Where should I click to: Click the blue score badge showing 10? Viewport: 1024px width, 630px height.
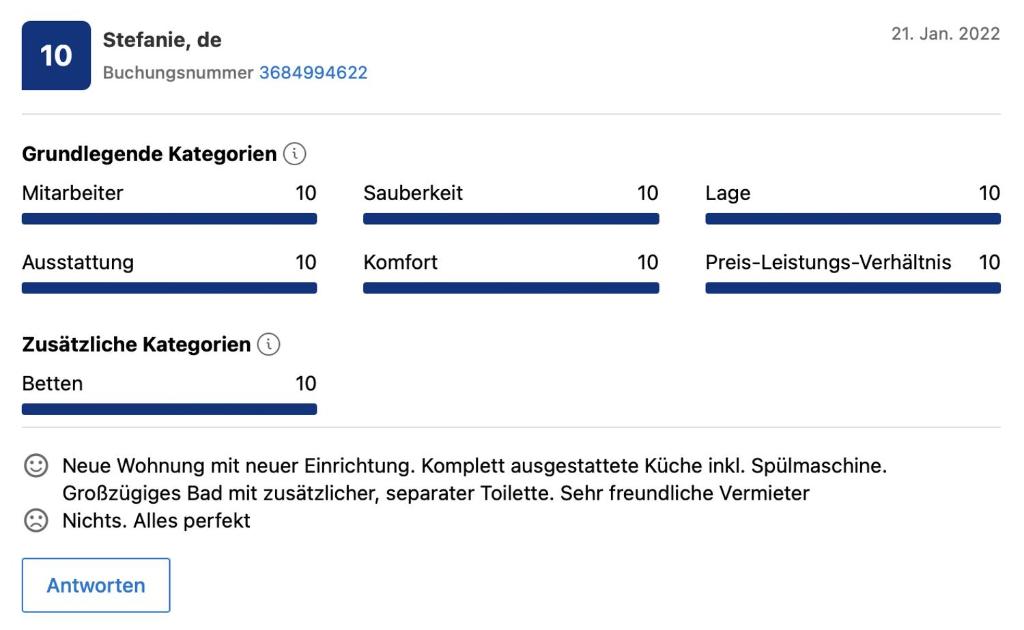(56, 55)
